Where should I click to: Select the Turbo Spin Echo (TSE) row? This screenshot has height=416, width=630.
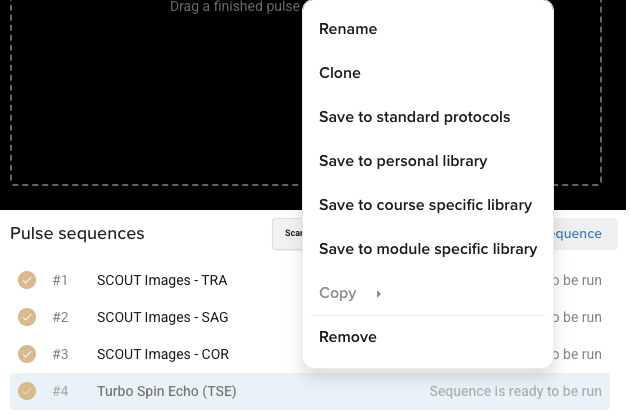[x=166, y=391]
